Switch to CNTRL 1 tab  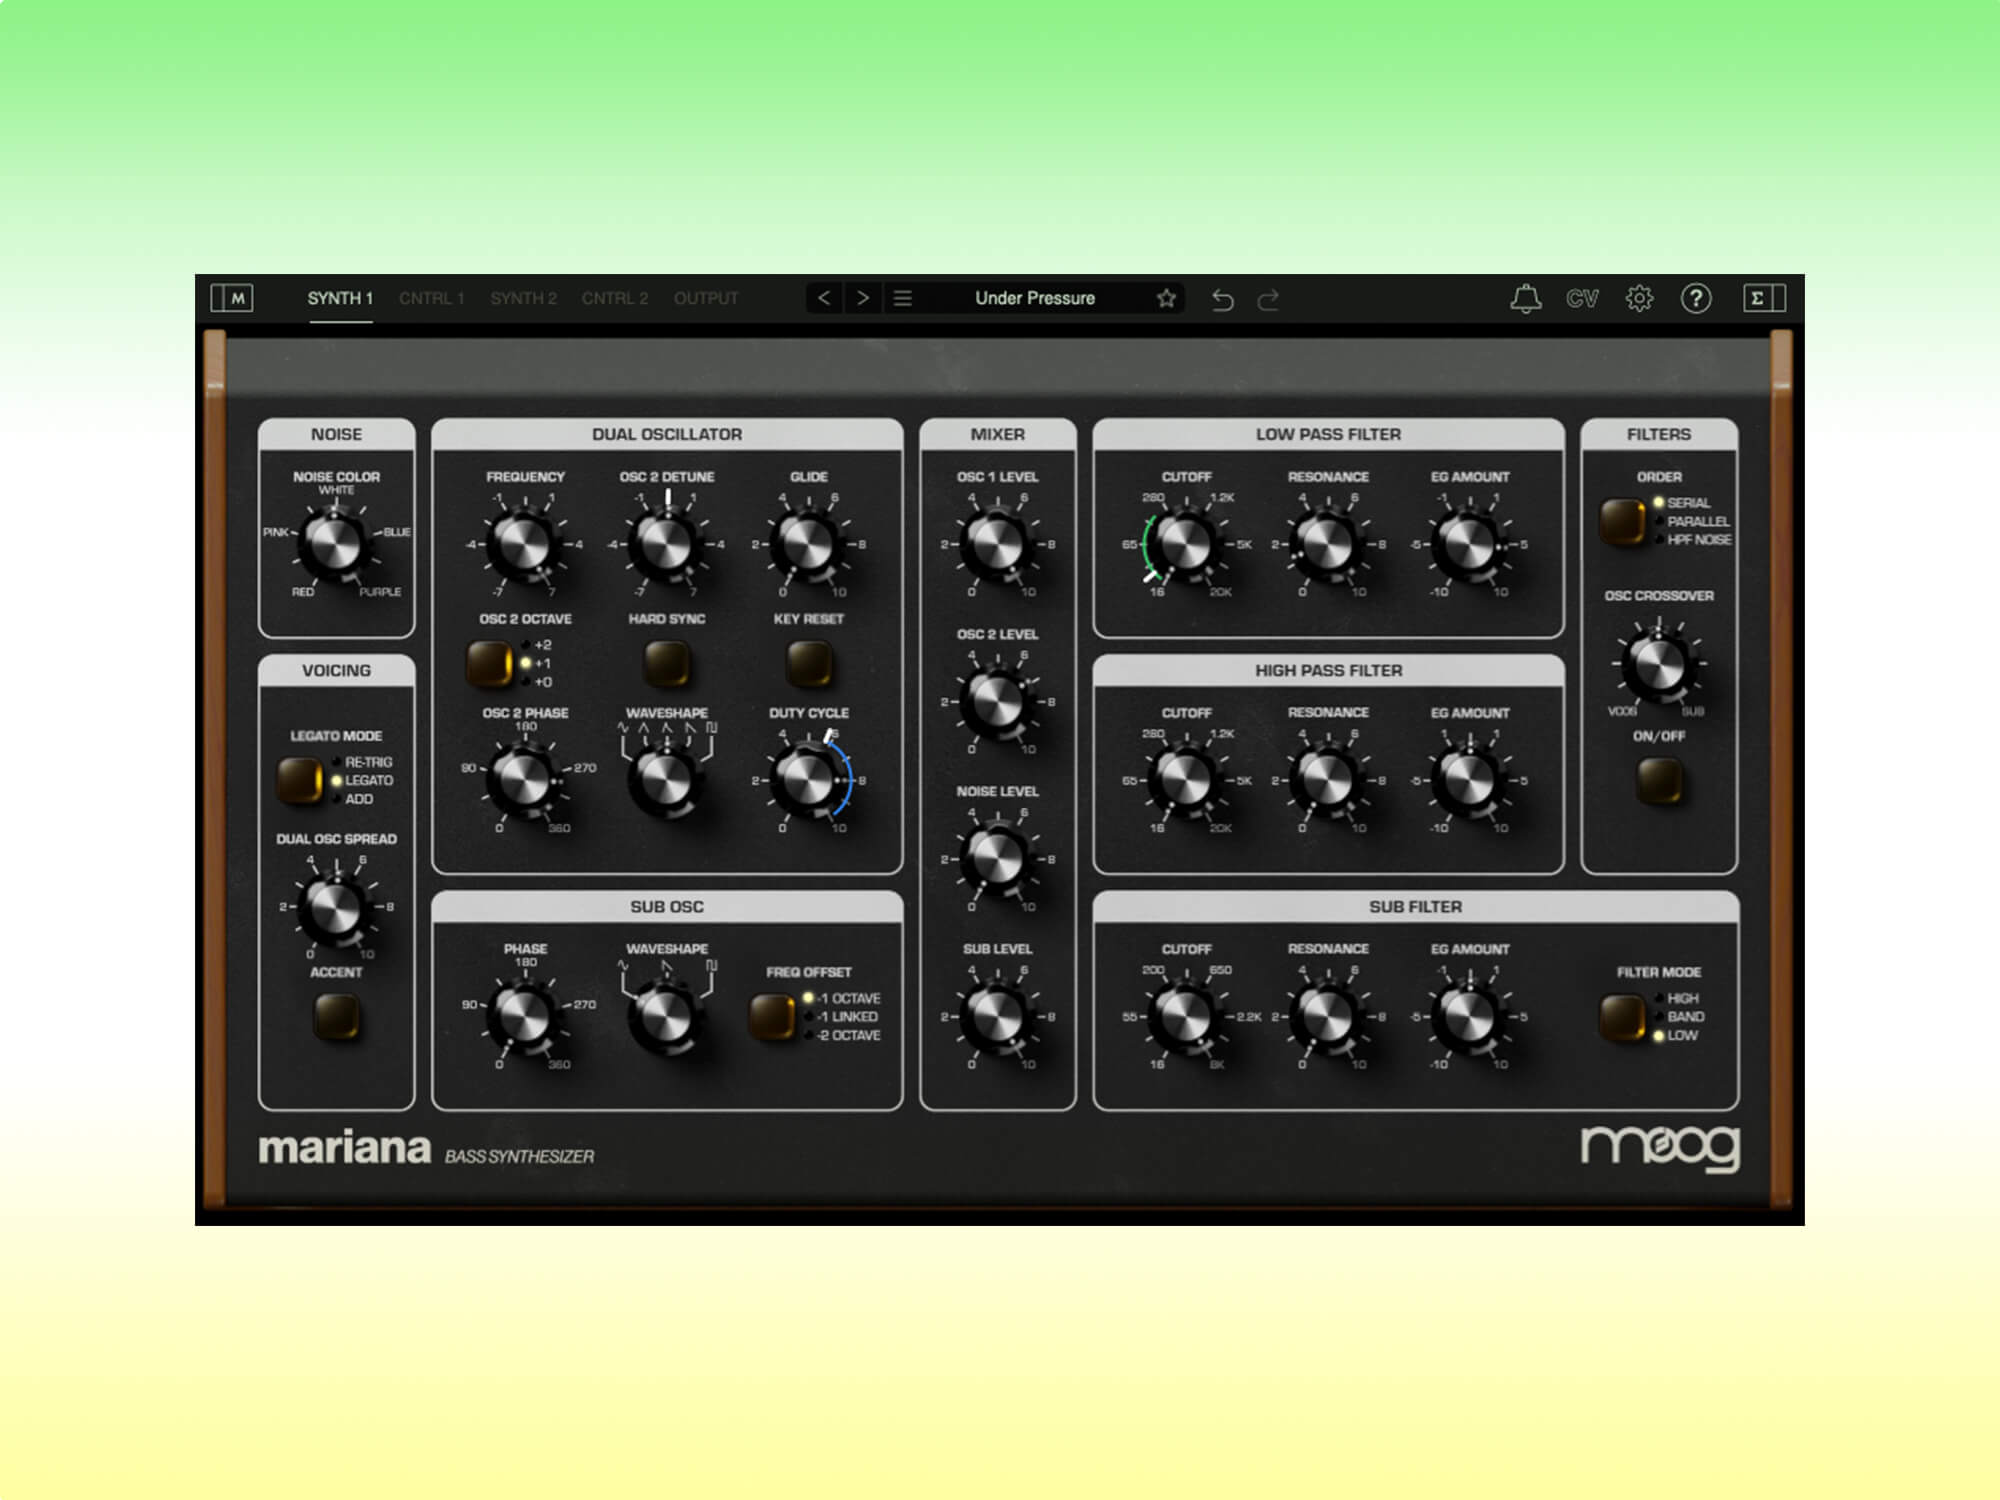tap(432, 298)
